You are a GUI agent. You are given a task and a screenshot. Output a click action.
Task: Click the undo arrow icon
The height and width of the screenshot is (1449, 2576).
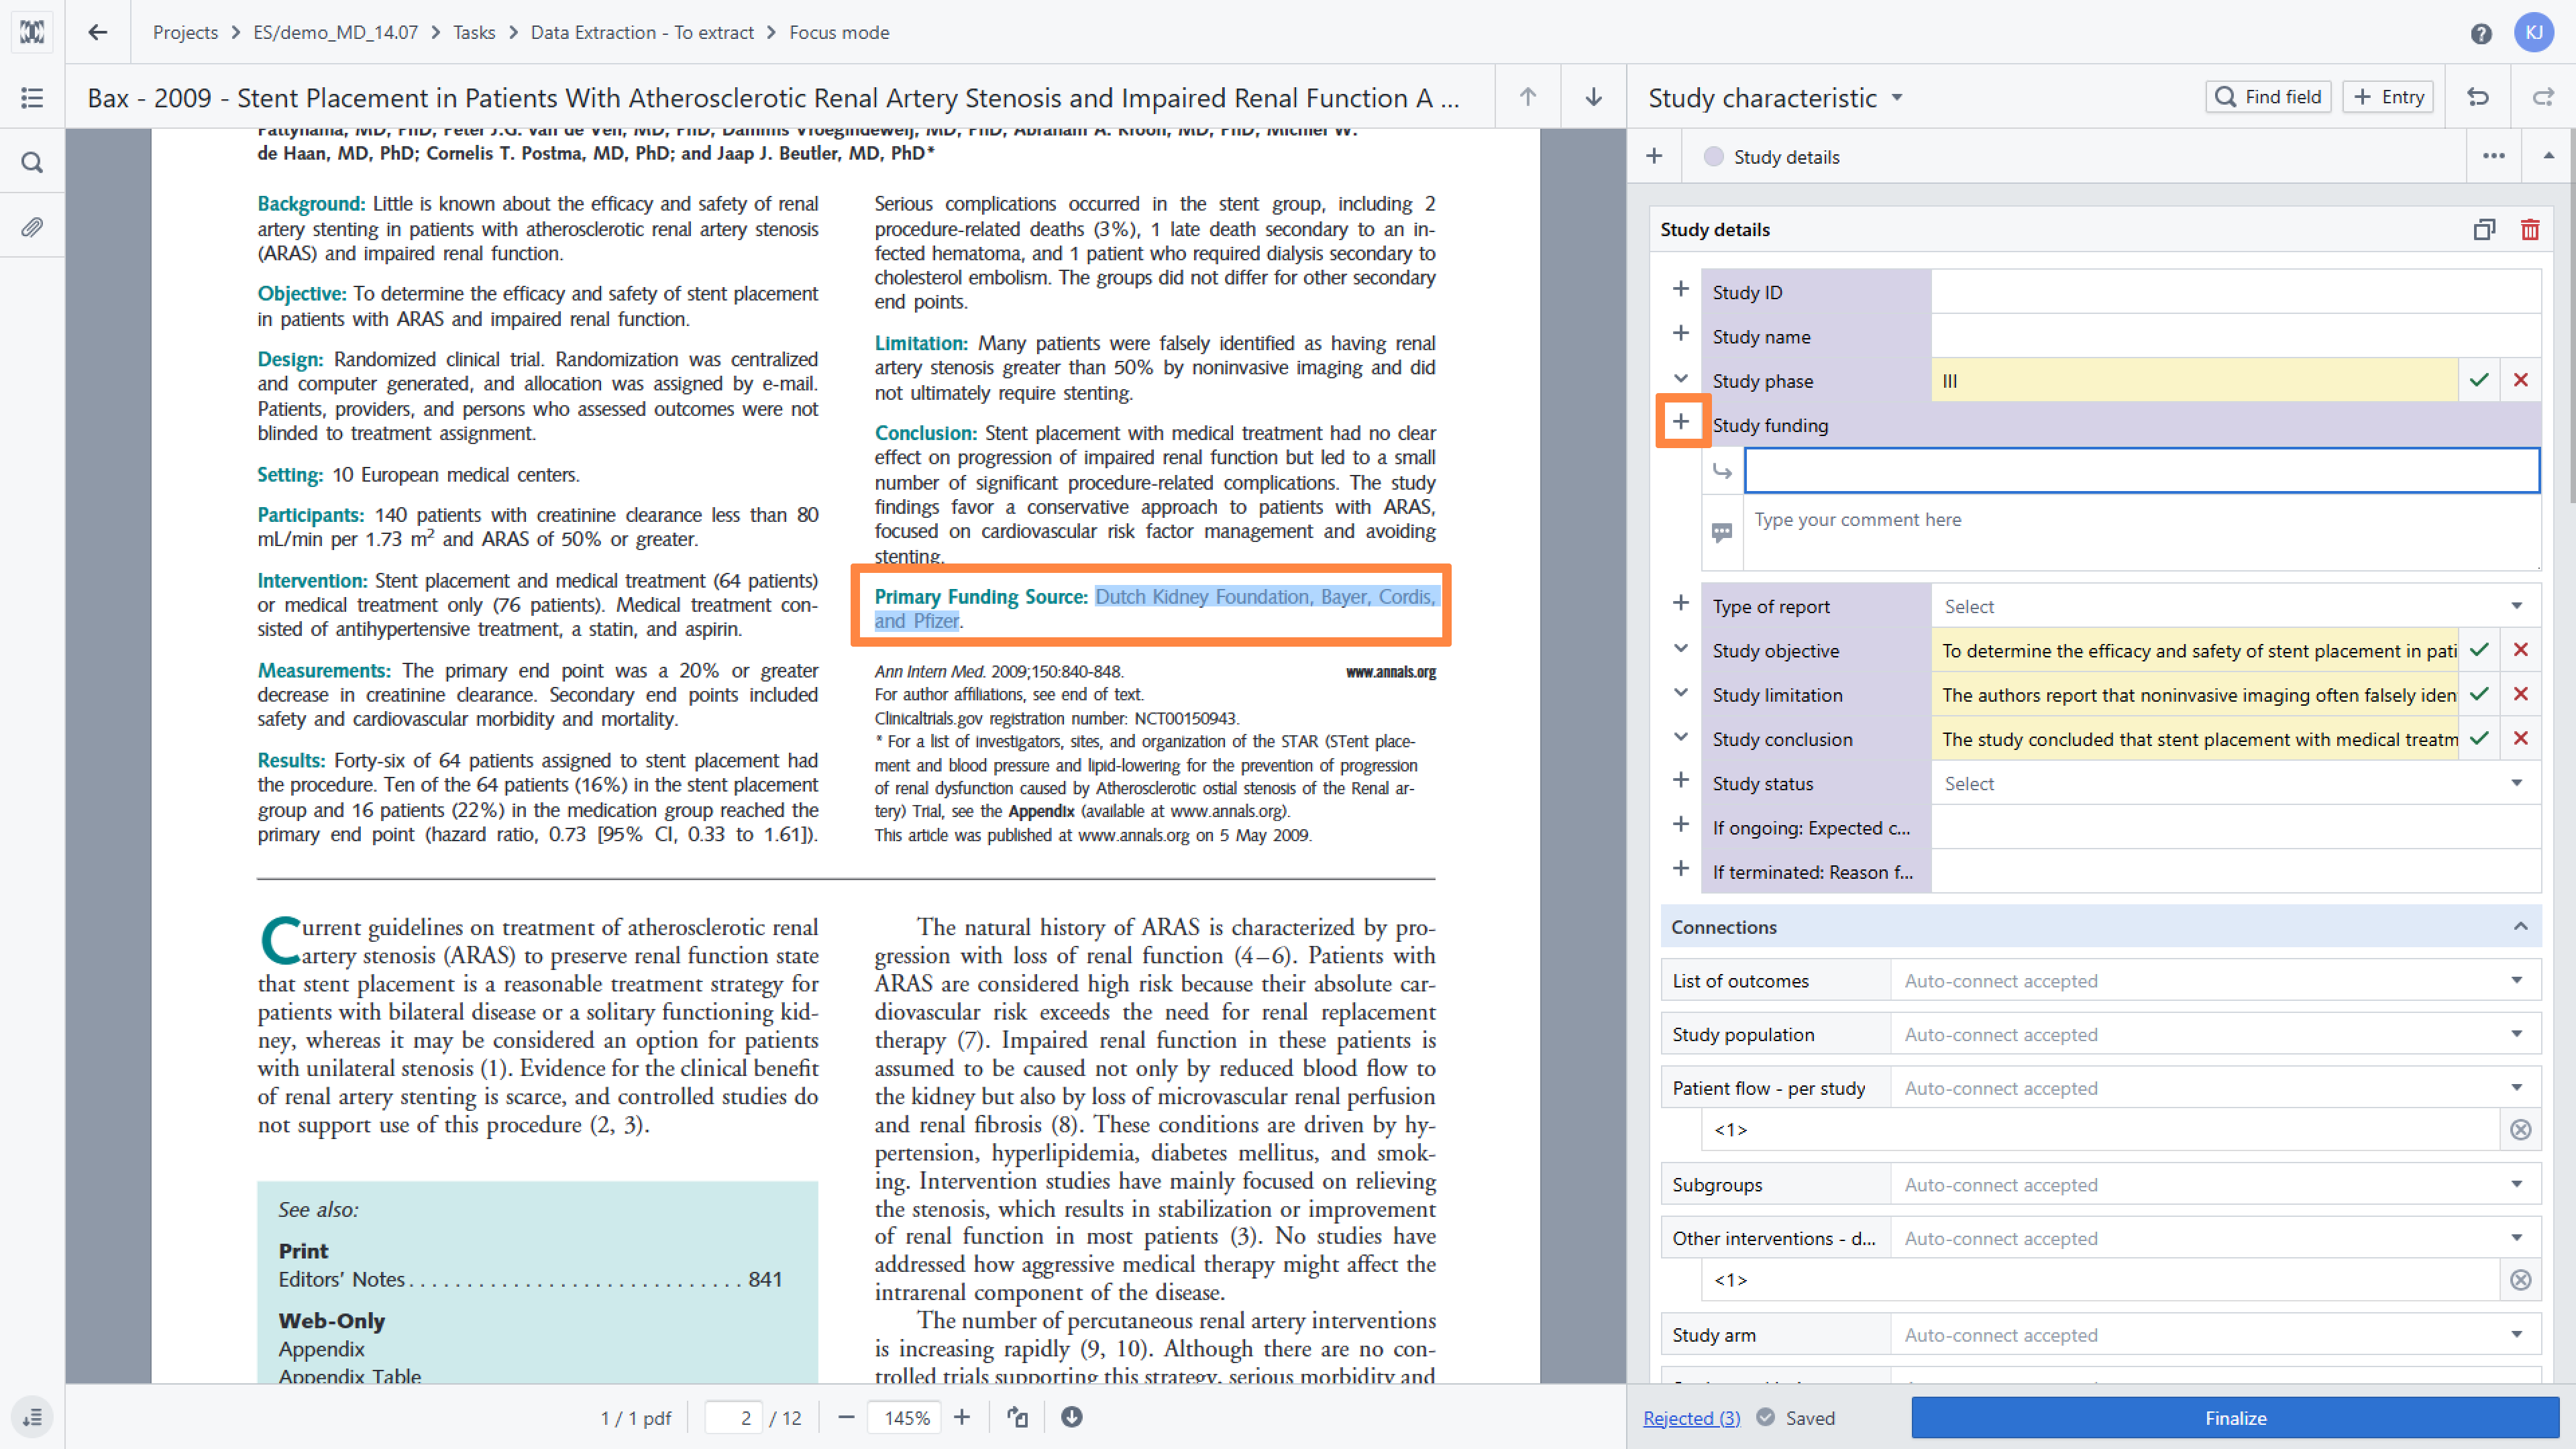[x=2478, y=97]
